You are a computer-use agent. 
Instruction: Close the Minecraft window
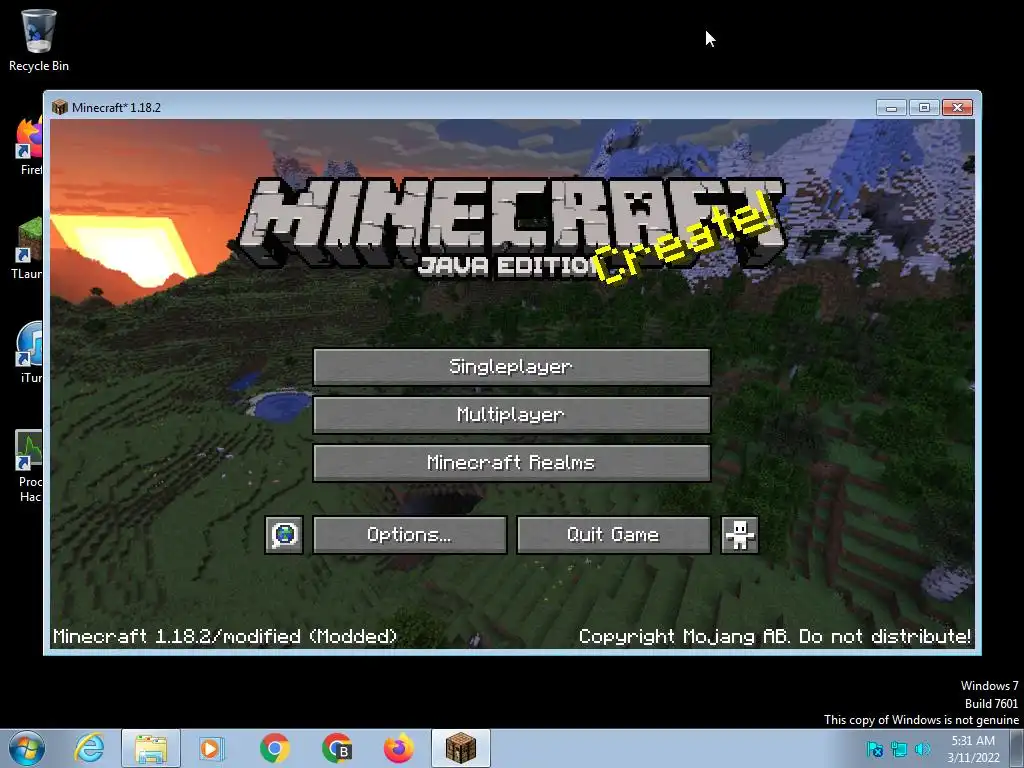pyautogui.click(x=957, y=108)
